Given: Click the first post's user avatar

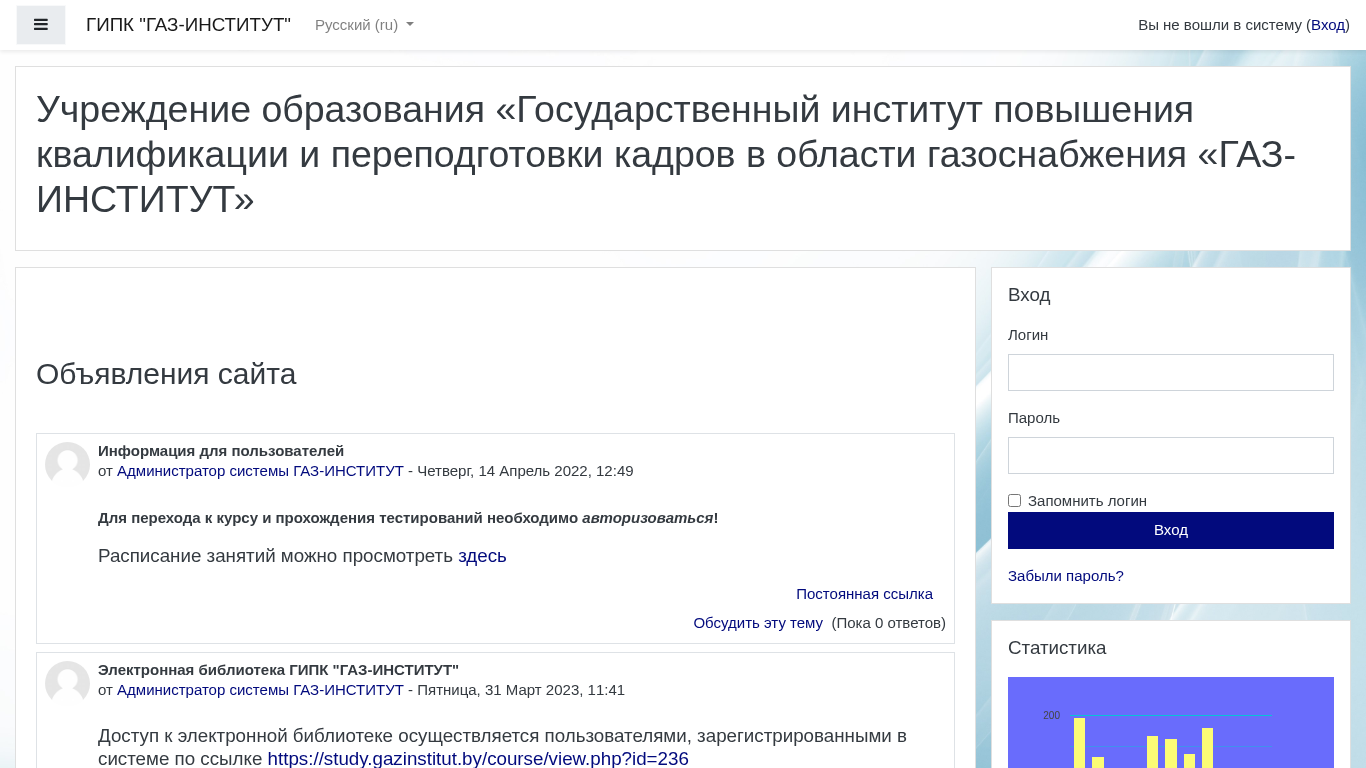Looking at the screenshot, I should (x=67, y=464).
